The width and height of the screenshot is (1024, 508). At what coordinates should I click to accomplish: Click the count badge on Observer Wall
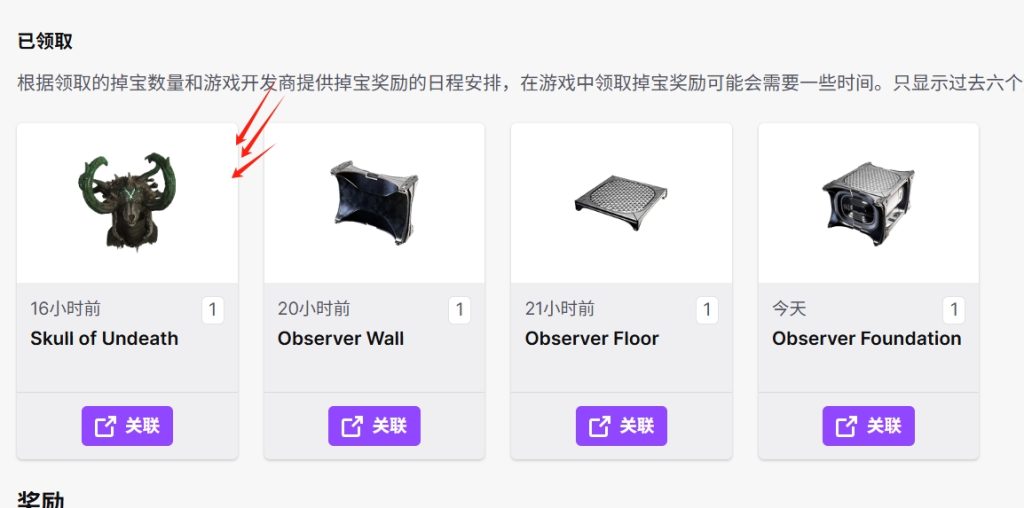click(x=460, y=310)
